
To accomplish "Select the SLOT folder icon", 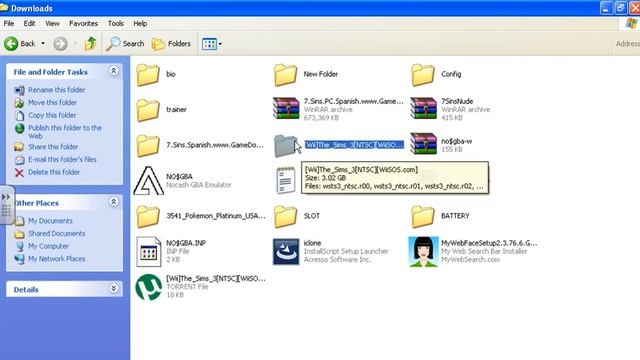I will coord(285,216).
